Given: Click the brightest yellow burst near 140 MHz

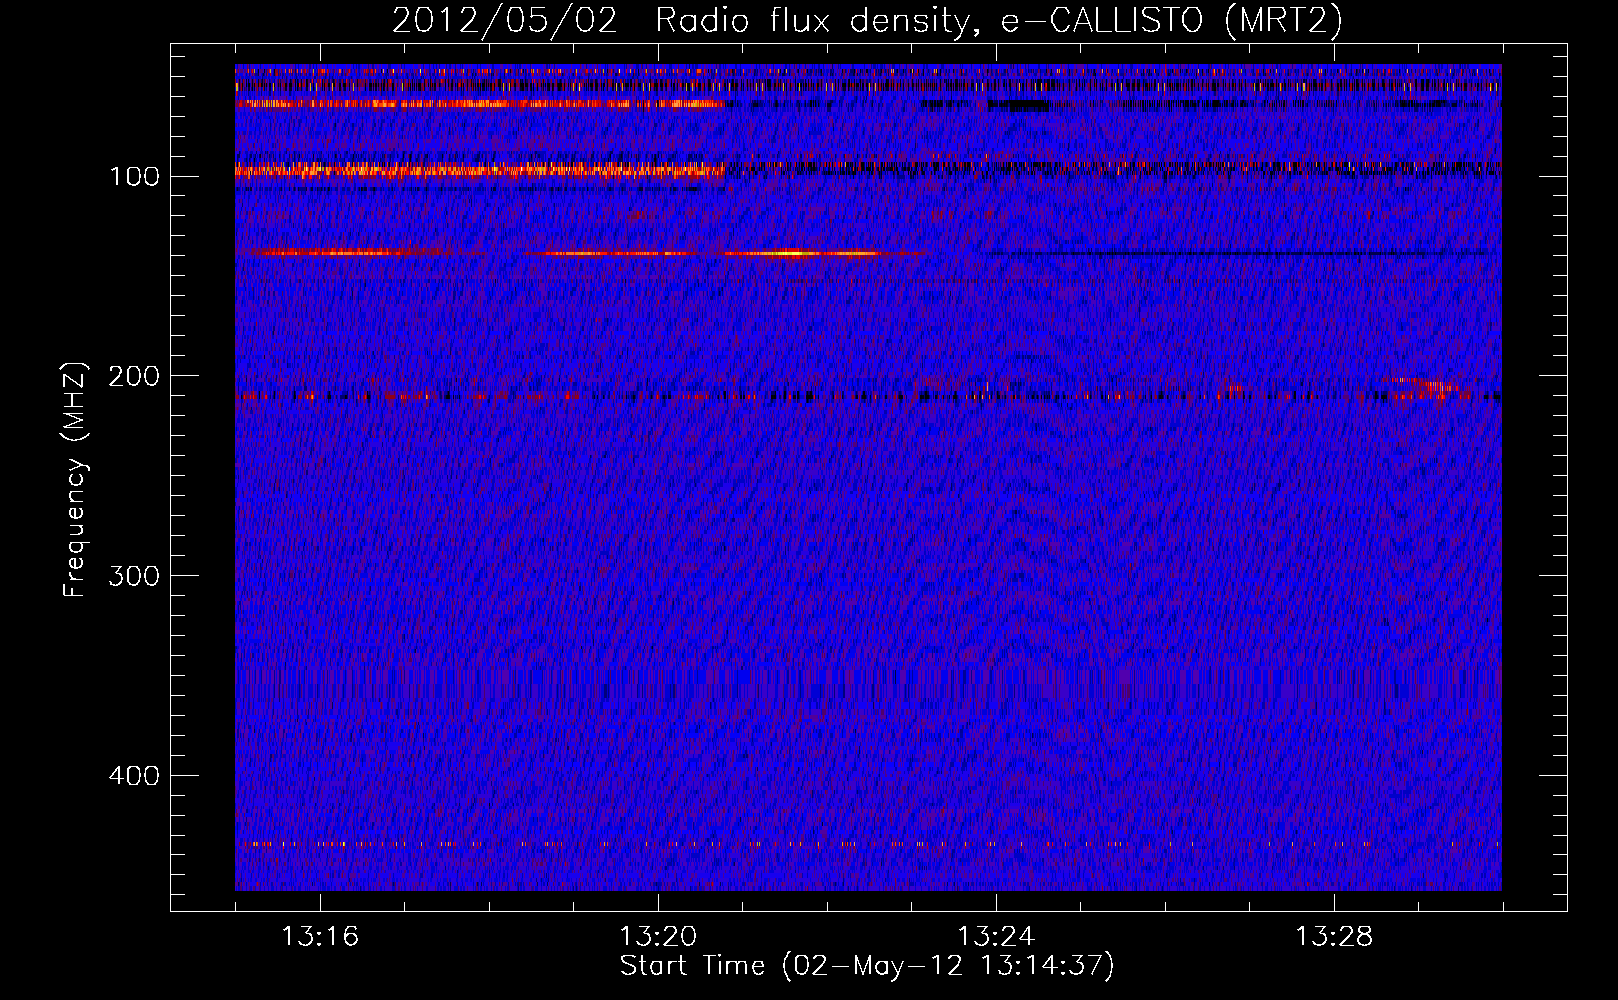Looking at the screenshot, I should (x=791, y=253).
